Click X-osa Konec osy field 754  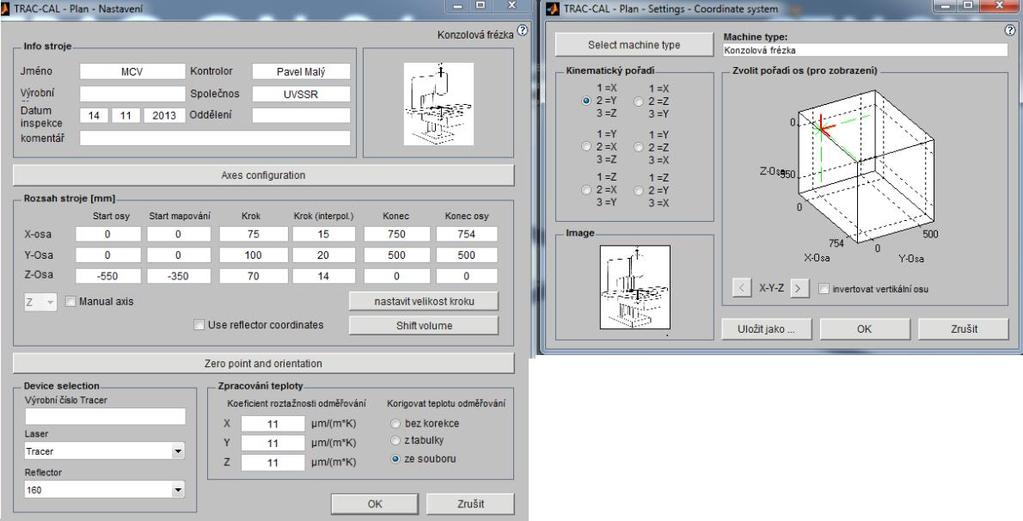click(x=466, y=234)
